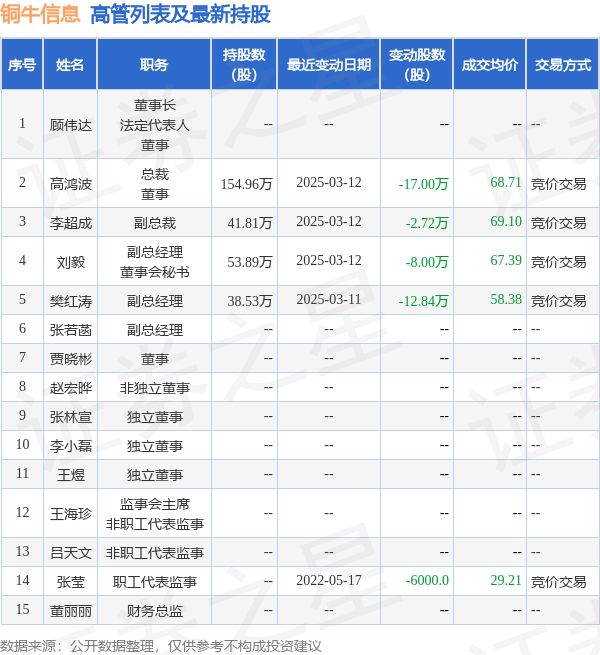
Task: Click 竞价交易 in 张莹's row
Action: 559,582
